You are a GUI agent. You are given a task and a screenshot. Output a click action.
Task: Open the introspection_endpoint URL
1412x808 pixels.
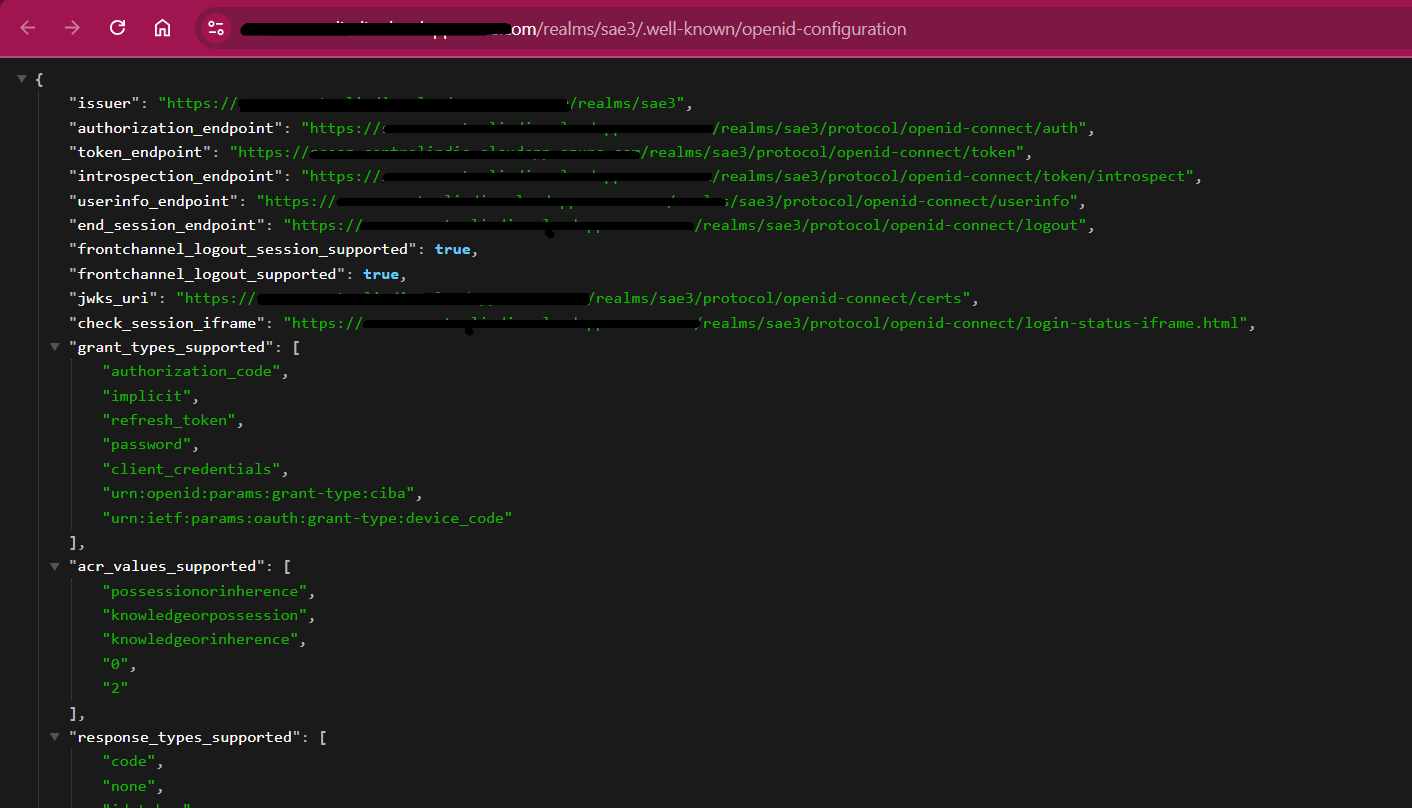click(950, 177)
